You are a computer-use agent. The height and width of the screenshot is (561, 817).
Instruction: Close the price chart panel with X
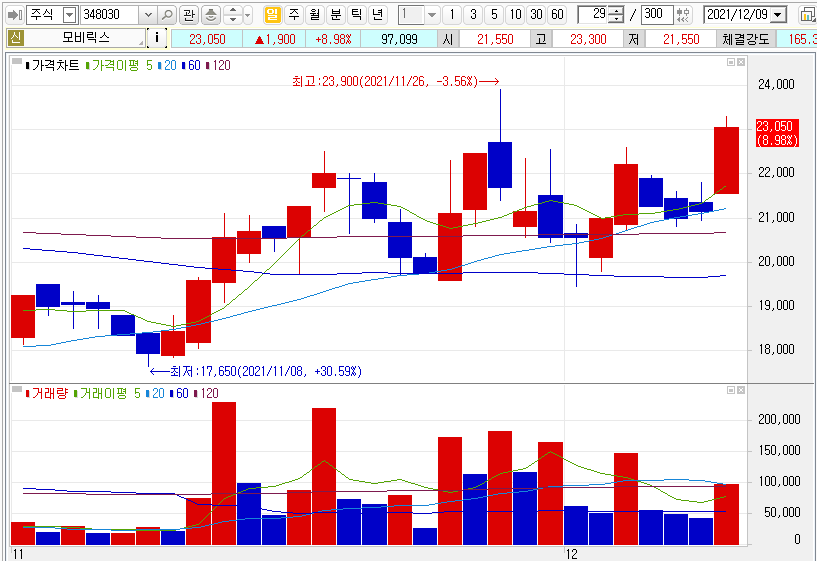point(741,63)
